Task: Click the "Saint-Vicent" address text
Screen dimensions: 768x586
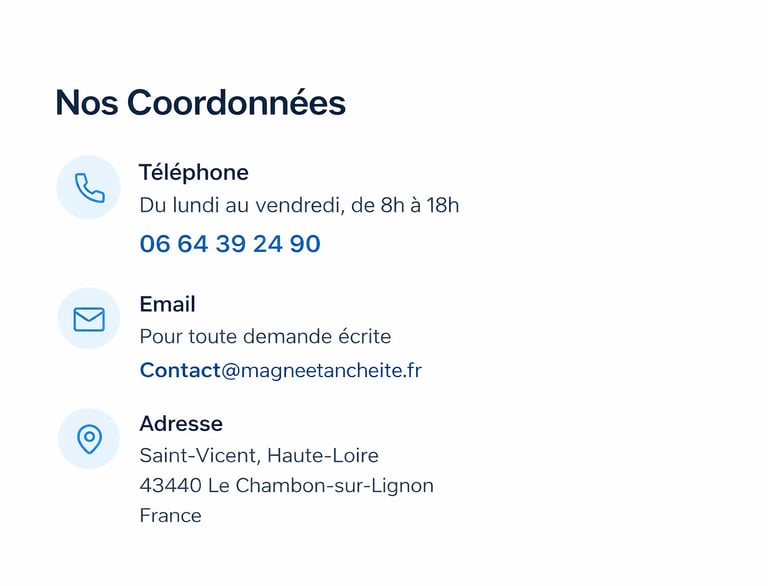Action: click(197, 456)
